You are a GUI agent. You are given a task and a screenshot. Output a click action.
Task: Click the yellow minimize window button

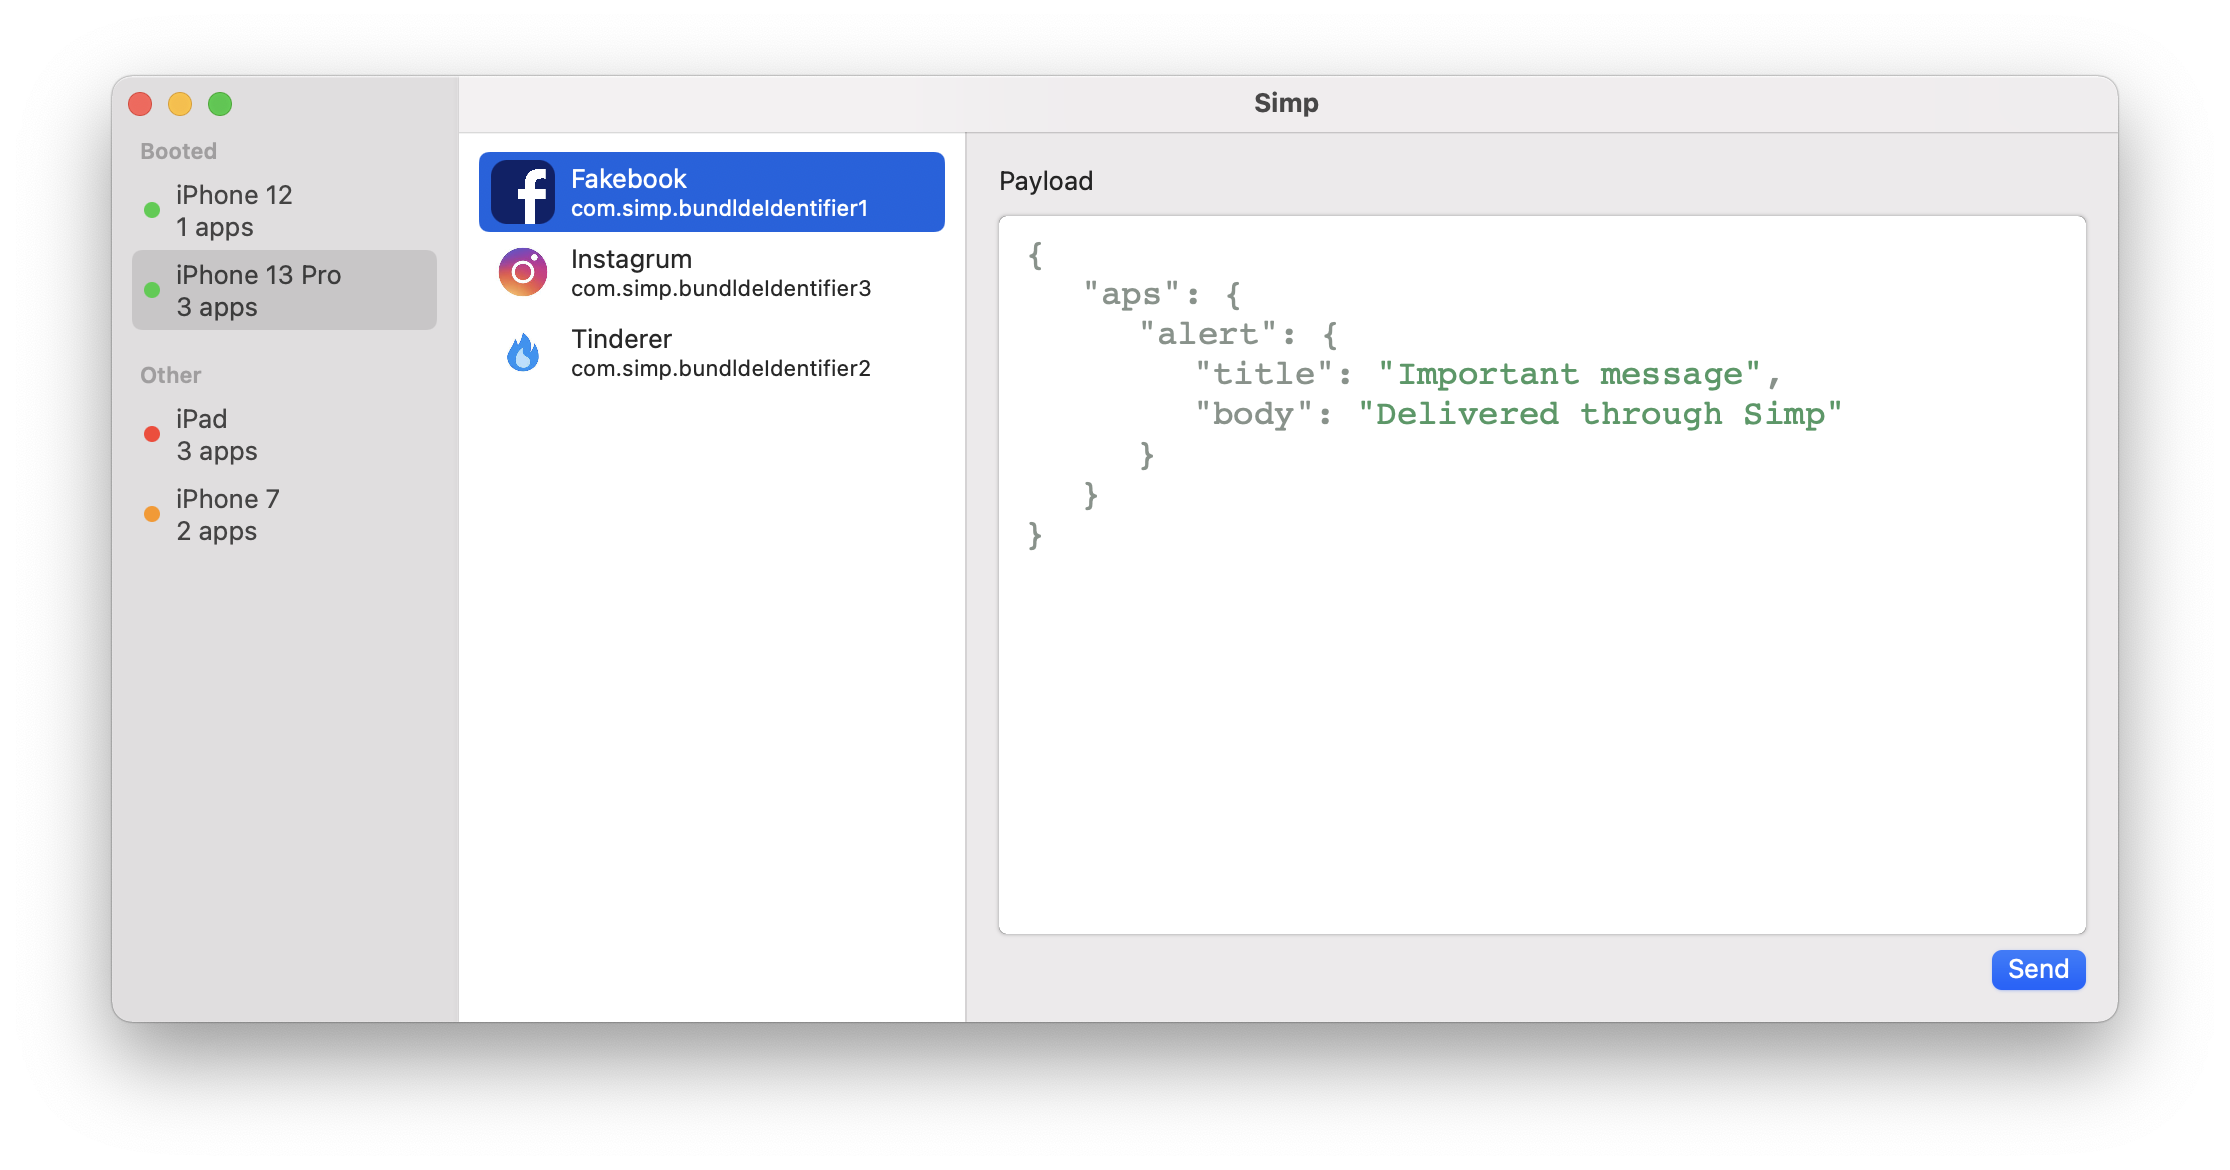pyautogui.click(x=180, y=104)
